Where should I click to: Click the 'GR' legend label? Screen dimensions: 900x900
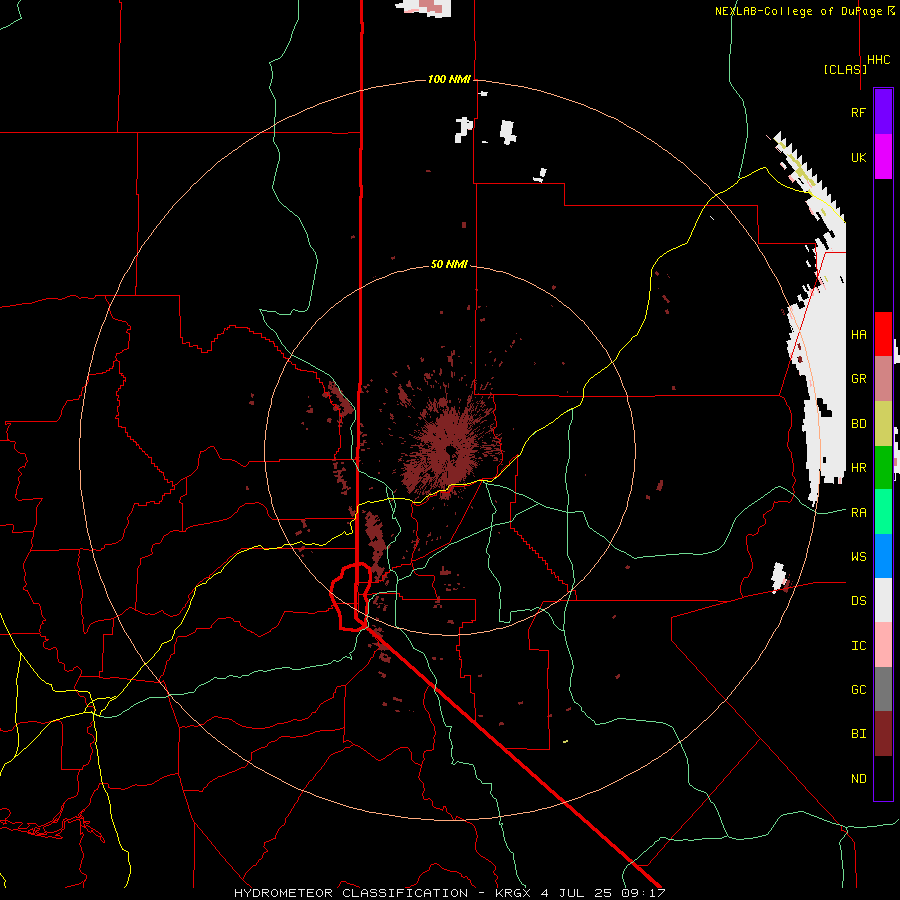click(858, 379)
